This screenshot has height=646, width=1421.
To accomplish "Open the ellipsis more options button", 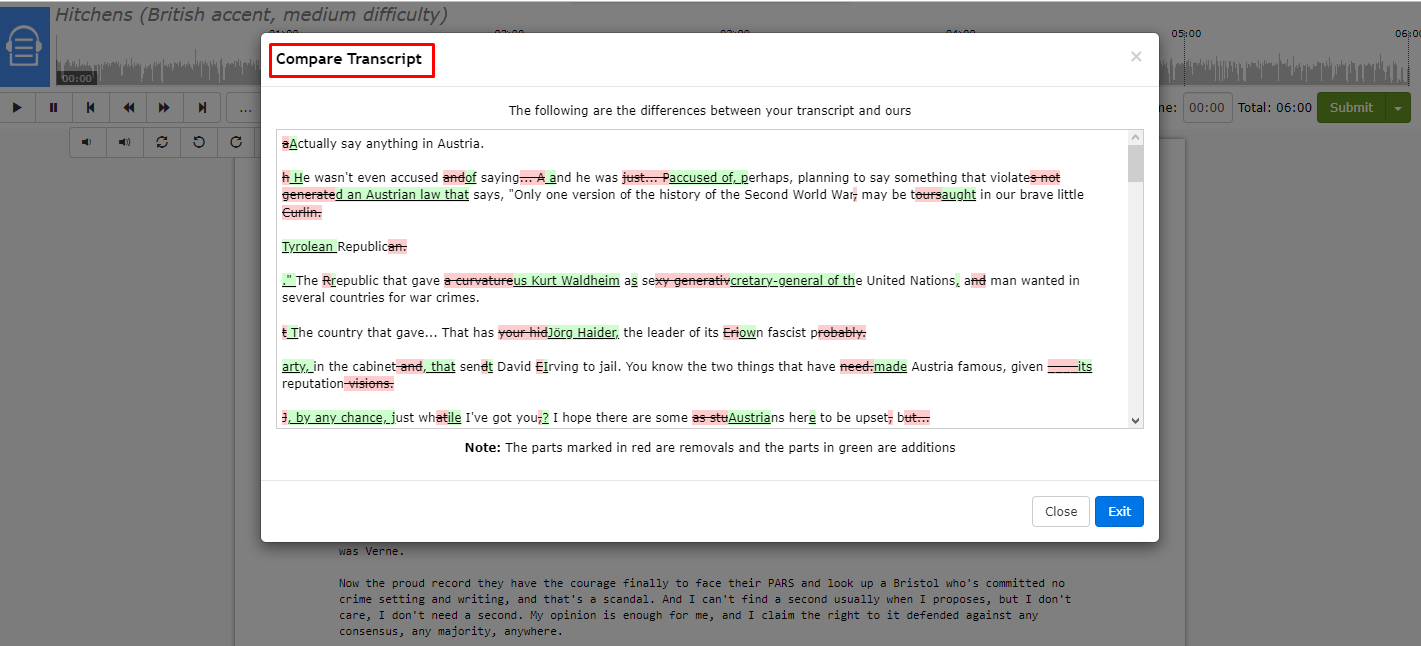I will [x=245, y=107].
